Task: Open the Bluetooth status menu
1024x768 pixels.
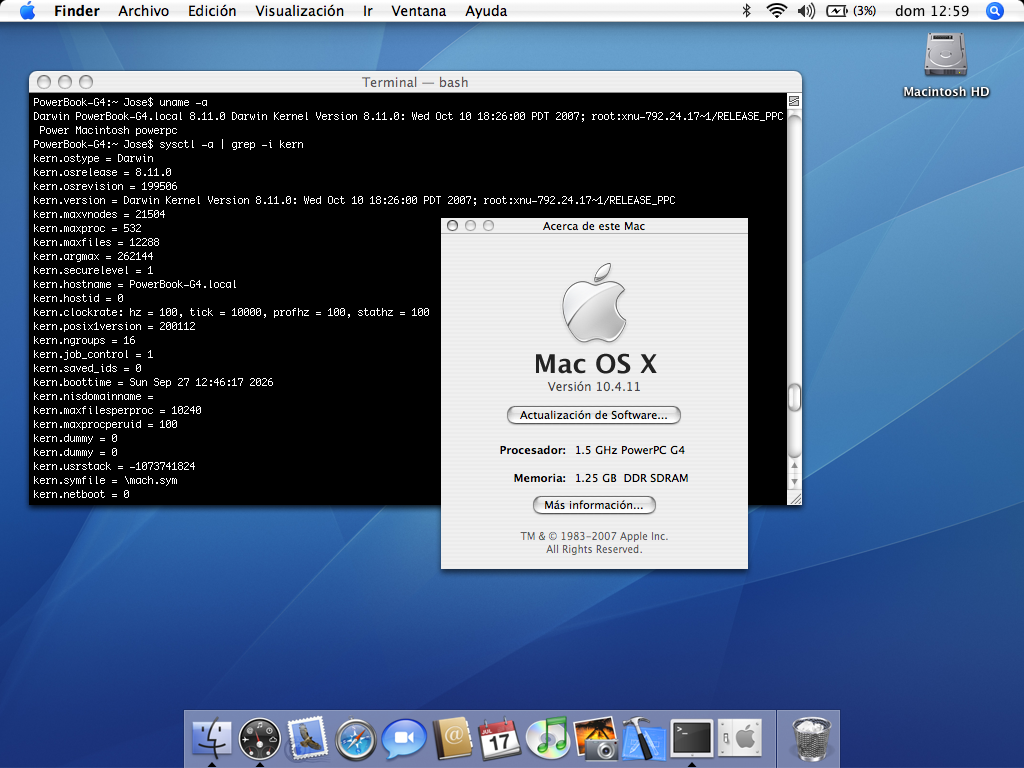Action: (746, 10)
